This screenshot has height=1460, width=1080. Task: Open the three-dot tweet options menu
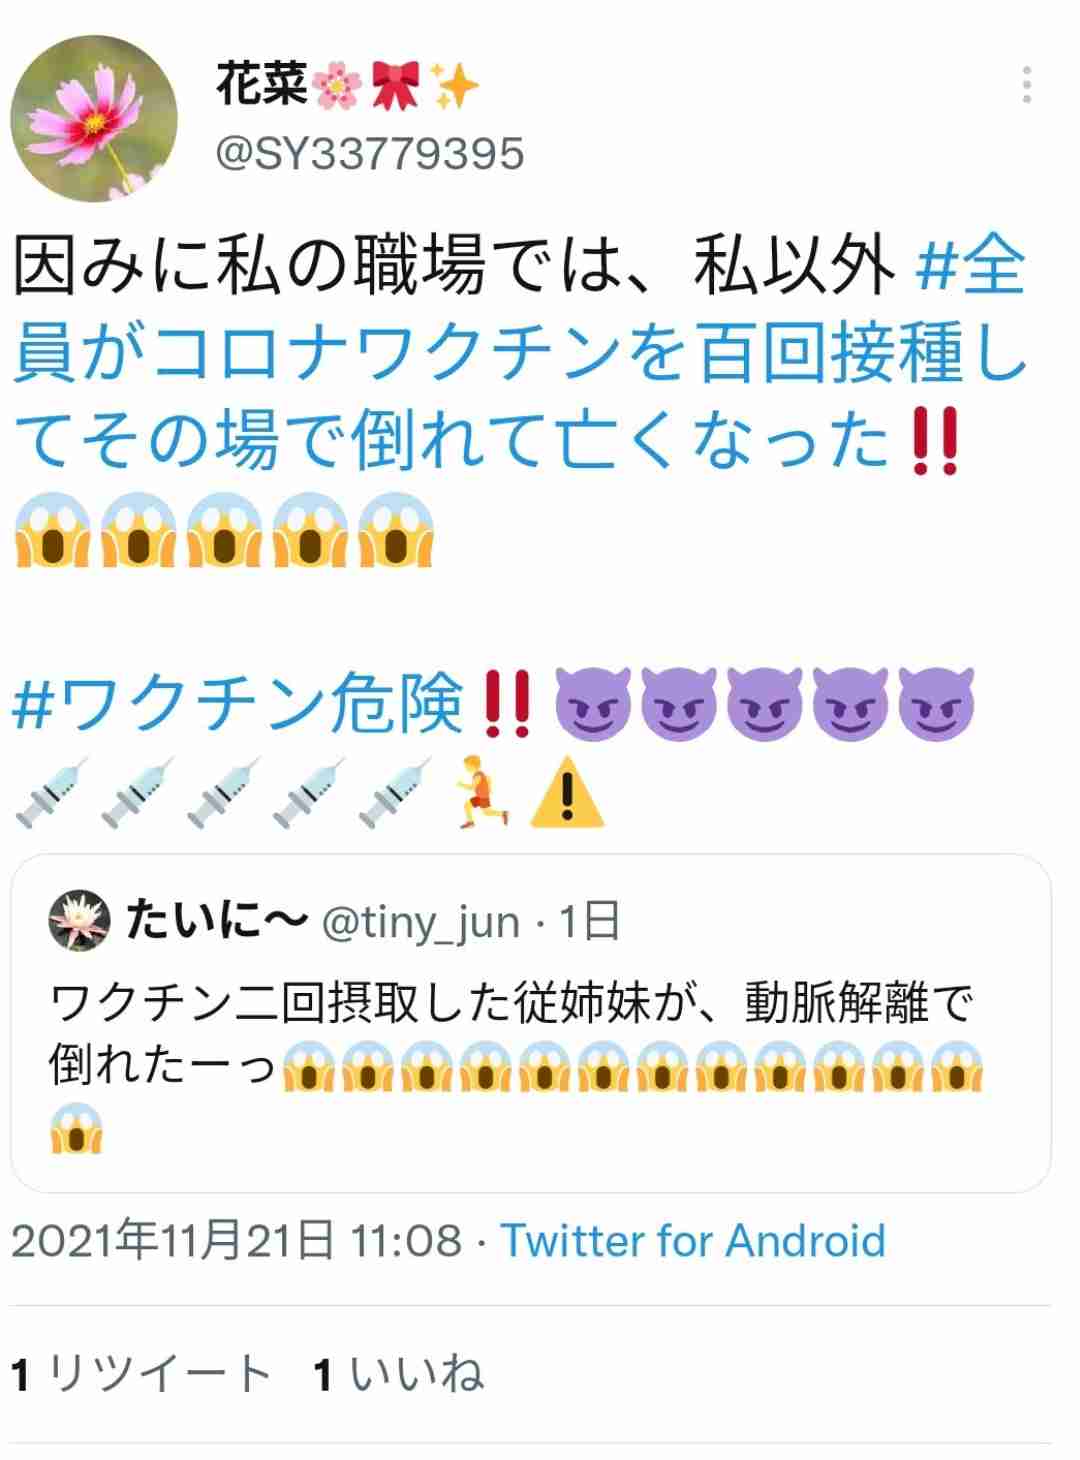click(1027, 86)
